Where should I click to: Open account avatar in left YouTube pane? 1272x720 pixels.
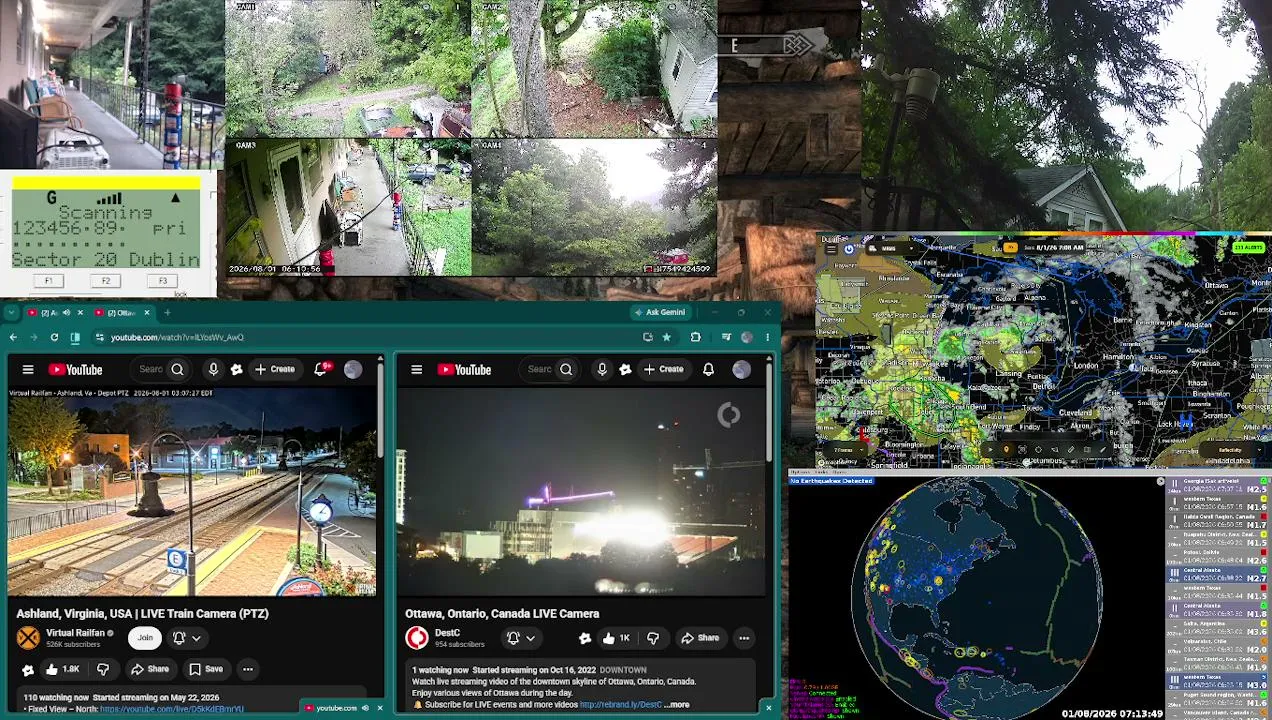point(353,370)
